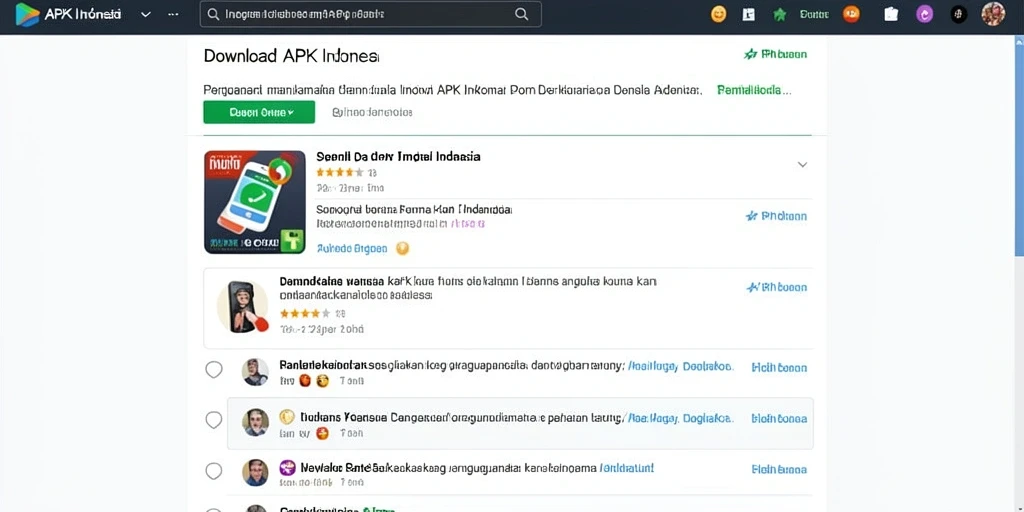Click the magnifier icon at search field's left
This screenshot has height=512, width=1024.
pyautogui.click(x=212, y=14)
